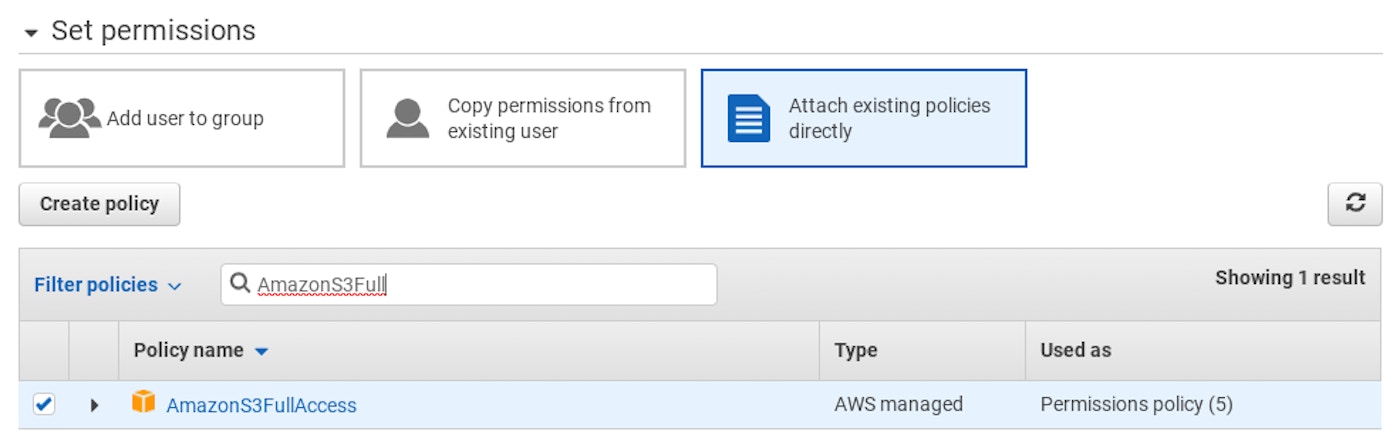Click the orange AWS managed policy box icon
Screen dimensions: 1400x448
(x=144, y=403)
